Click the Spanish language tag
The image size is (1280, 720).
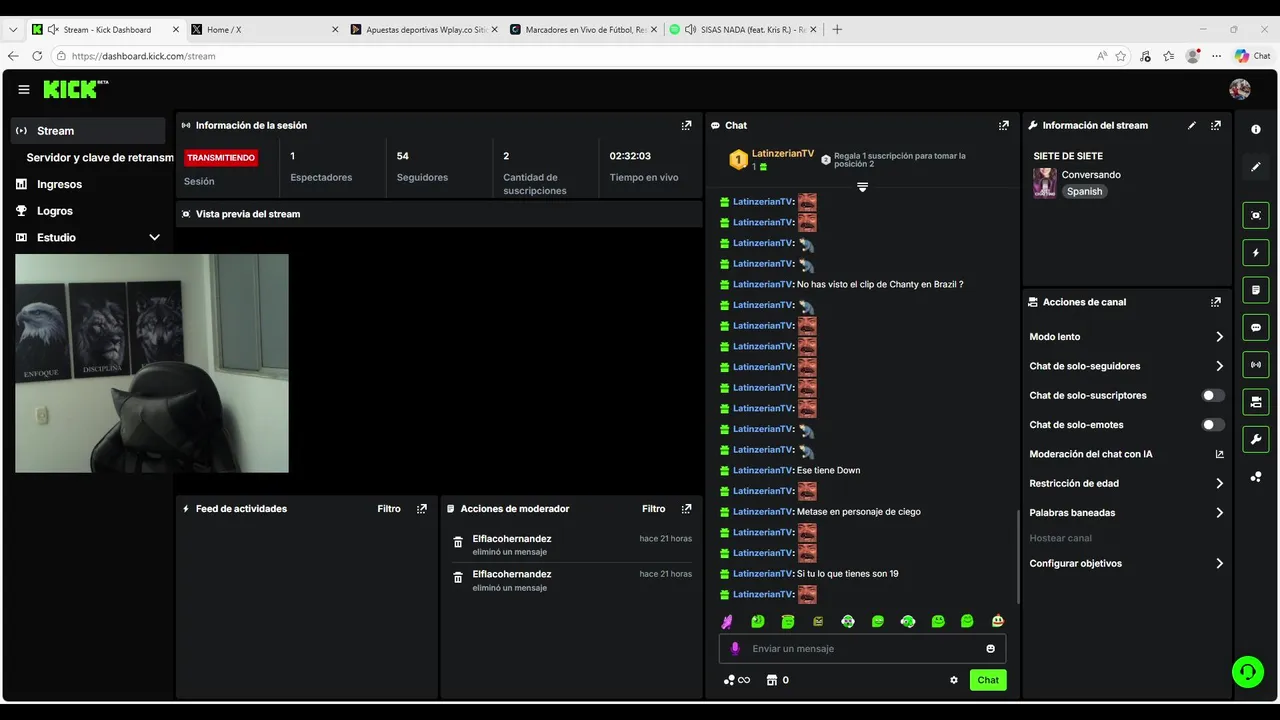click(x=1084, y=192)
